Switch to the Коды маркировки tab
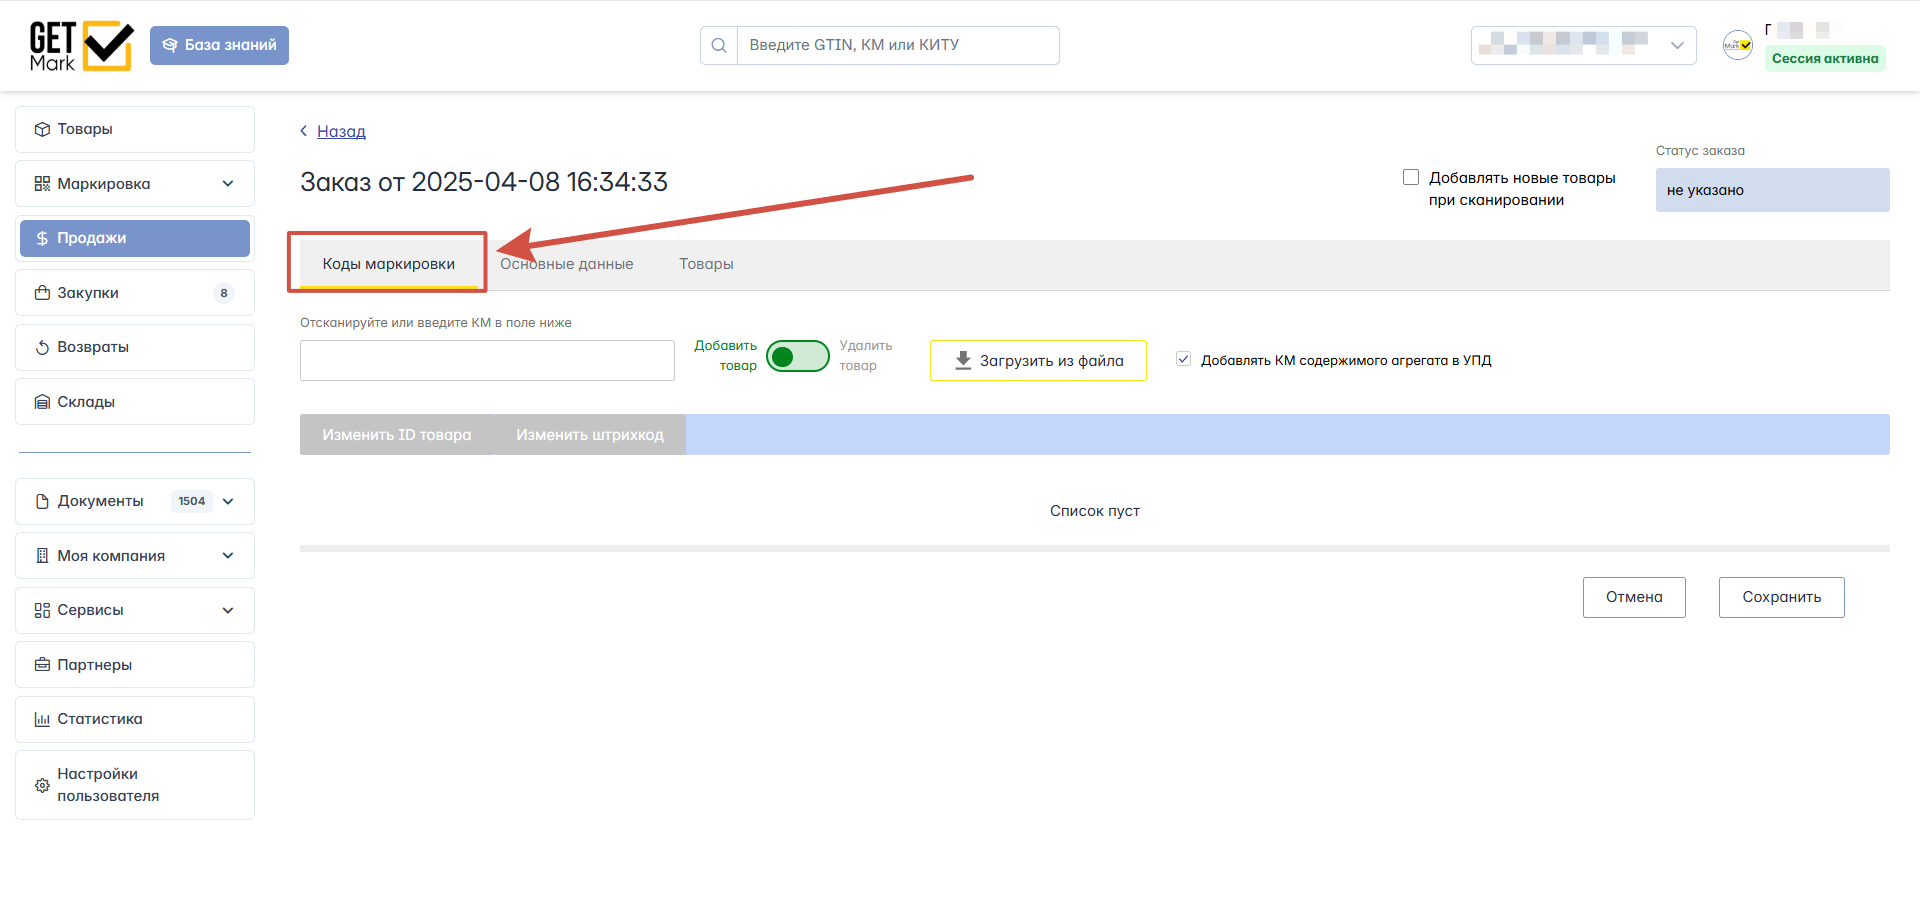 [389, 264]
